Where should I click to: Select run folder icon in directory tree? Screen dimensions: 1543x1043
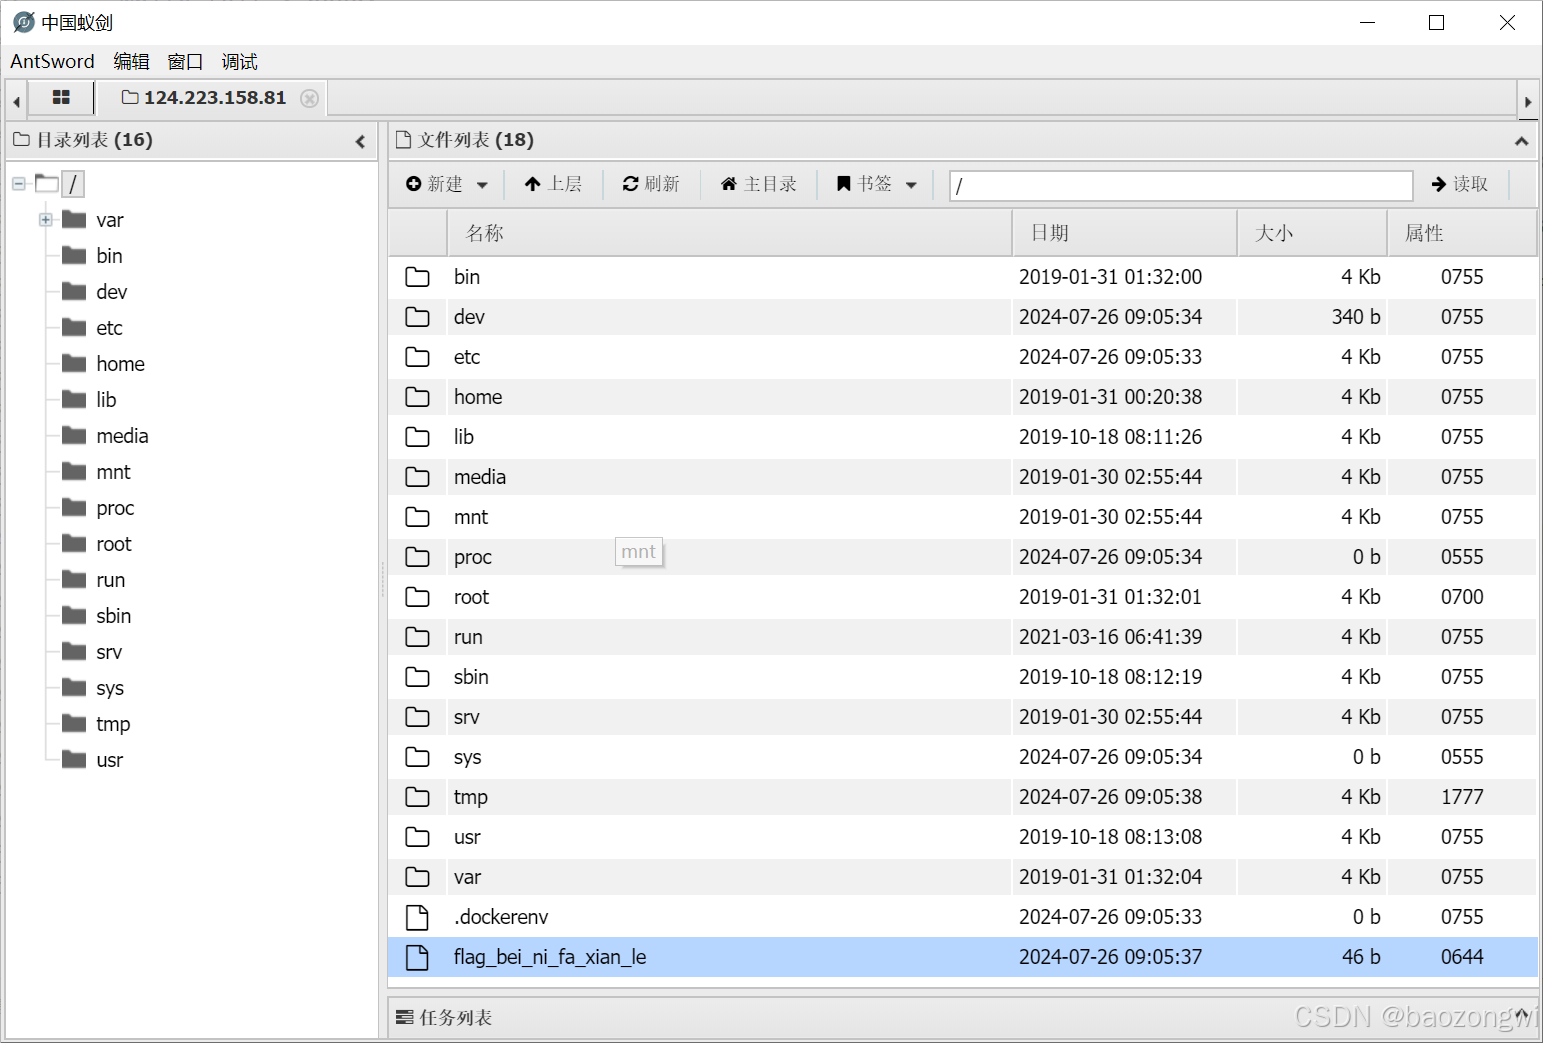pos(74,579)
